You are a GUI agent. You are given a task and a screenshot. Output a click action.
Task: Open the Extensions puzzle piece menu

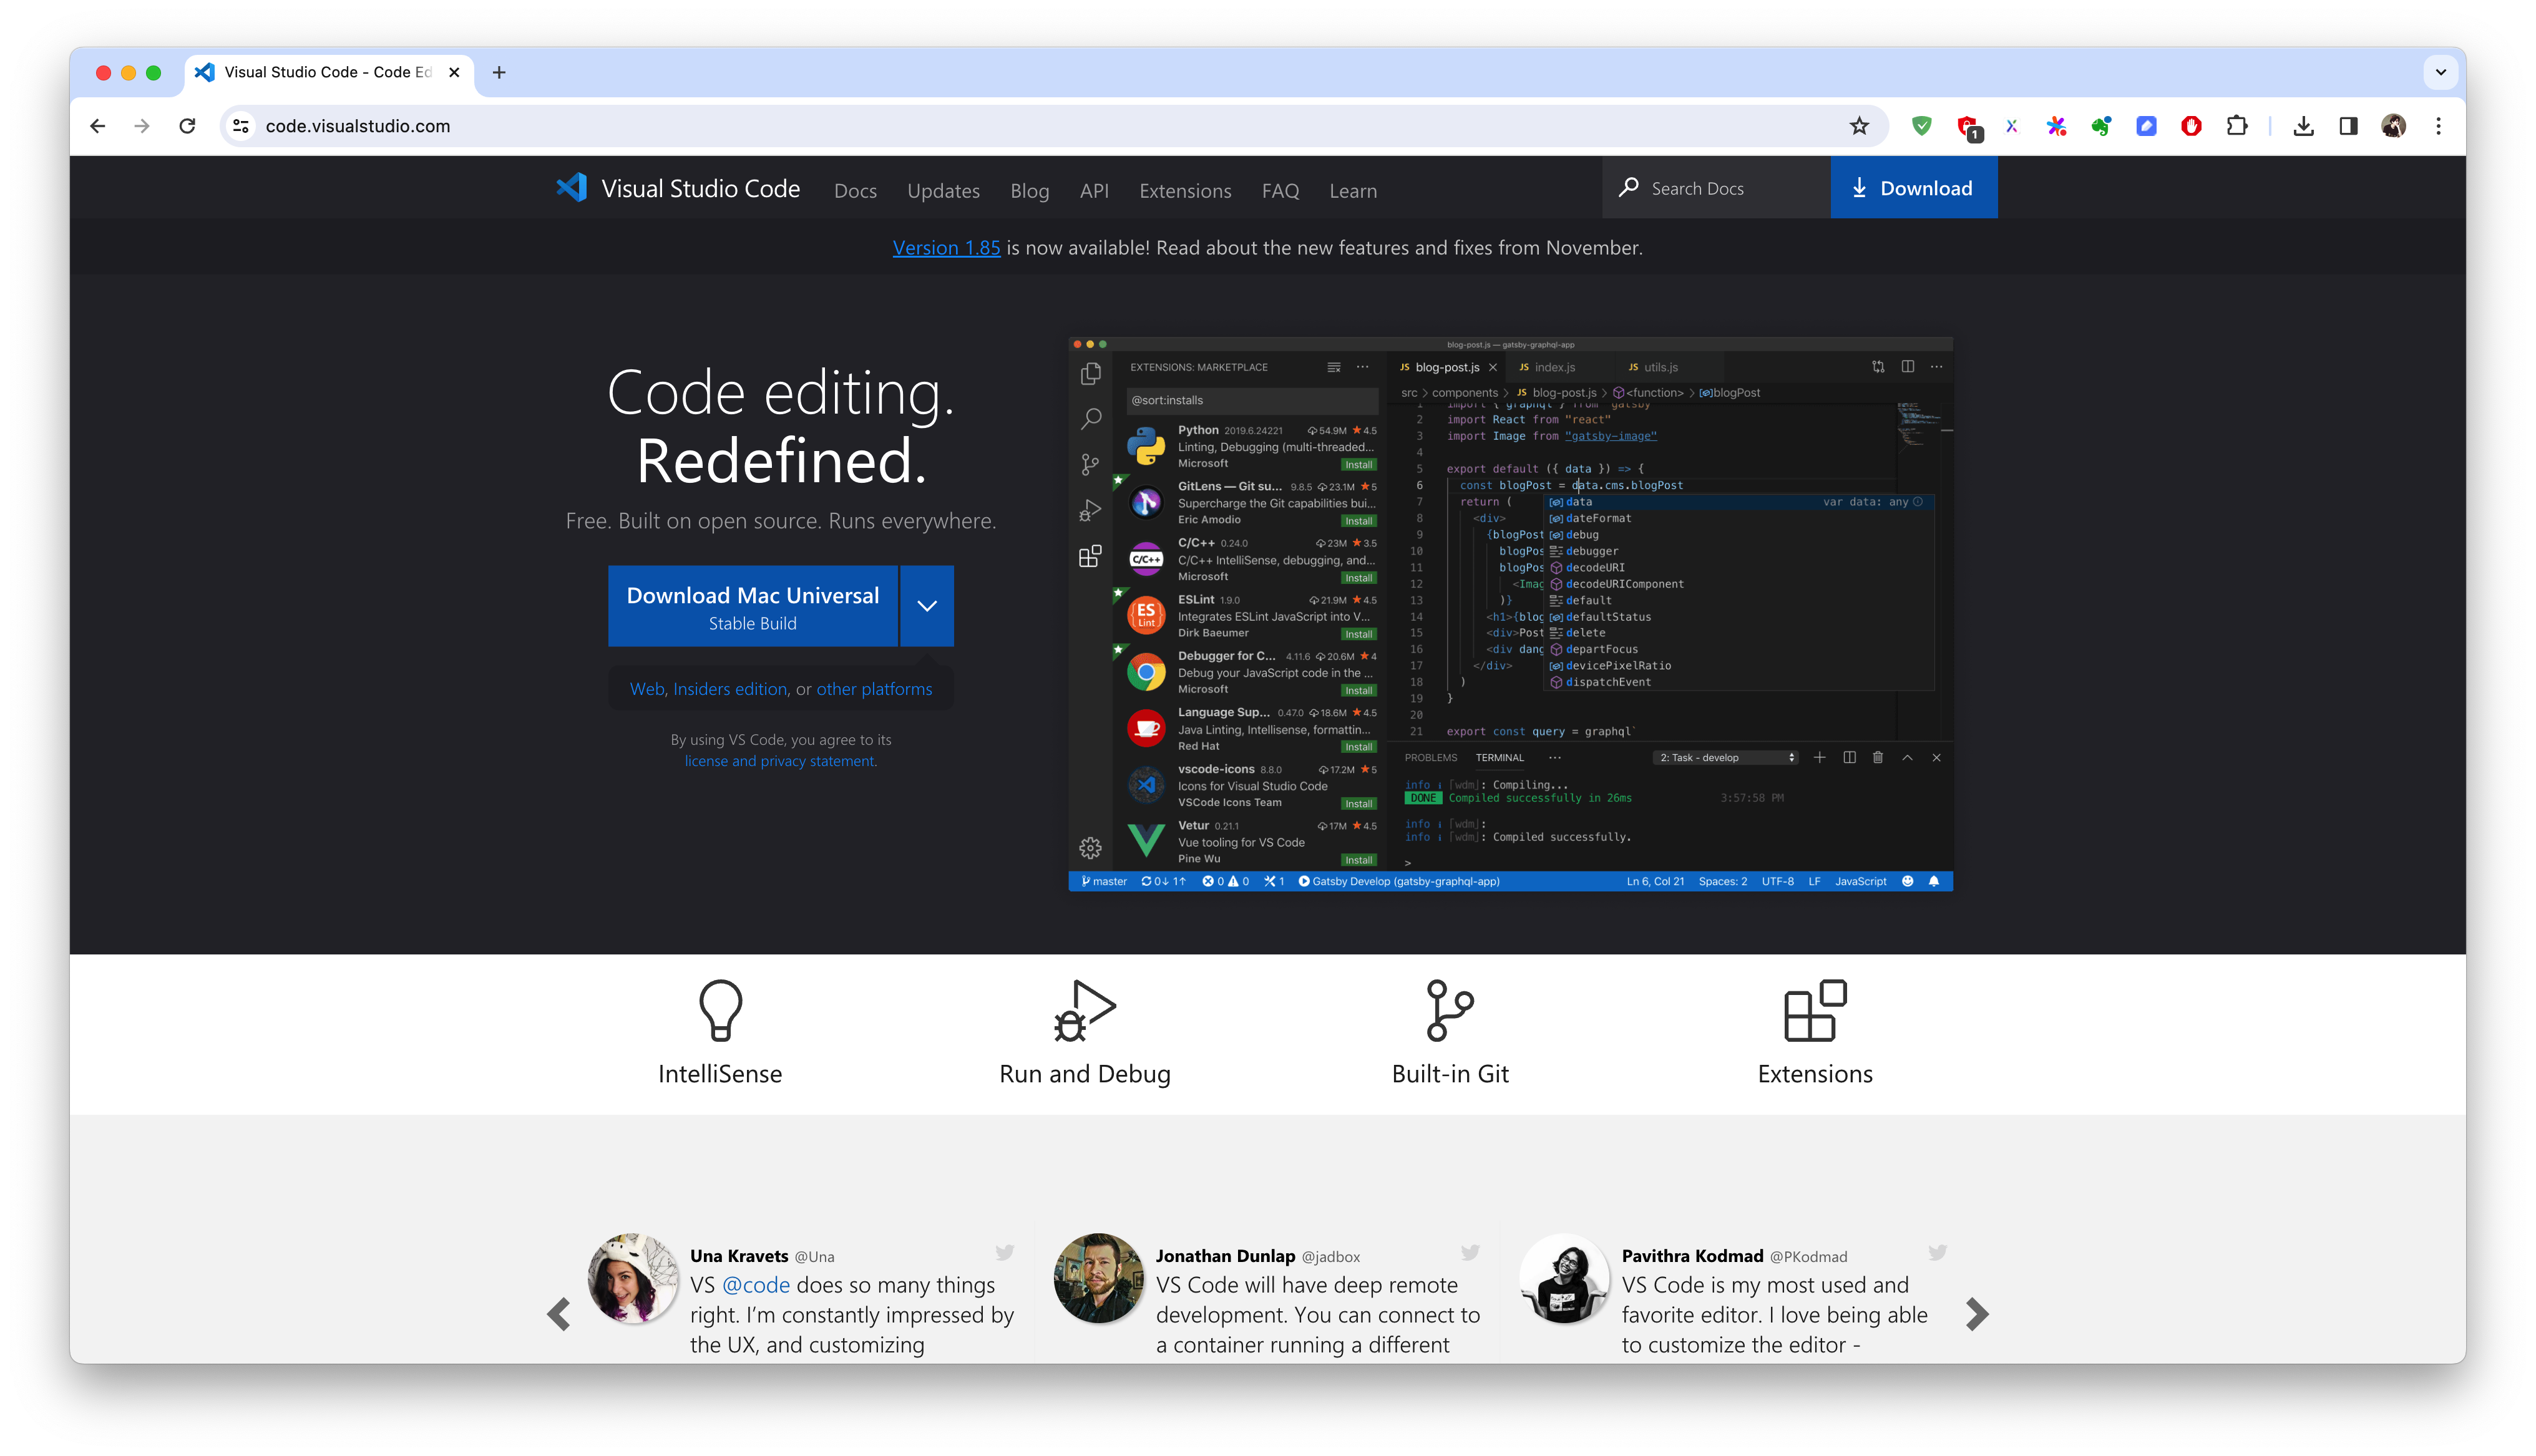(2237, 126)
